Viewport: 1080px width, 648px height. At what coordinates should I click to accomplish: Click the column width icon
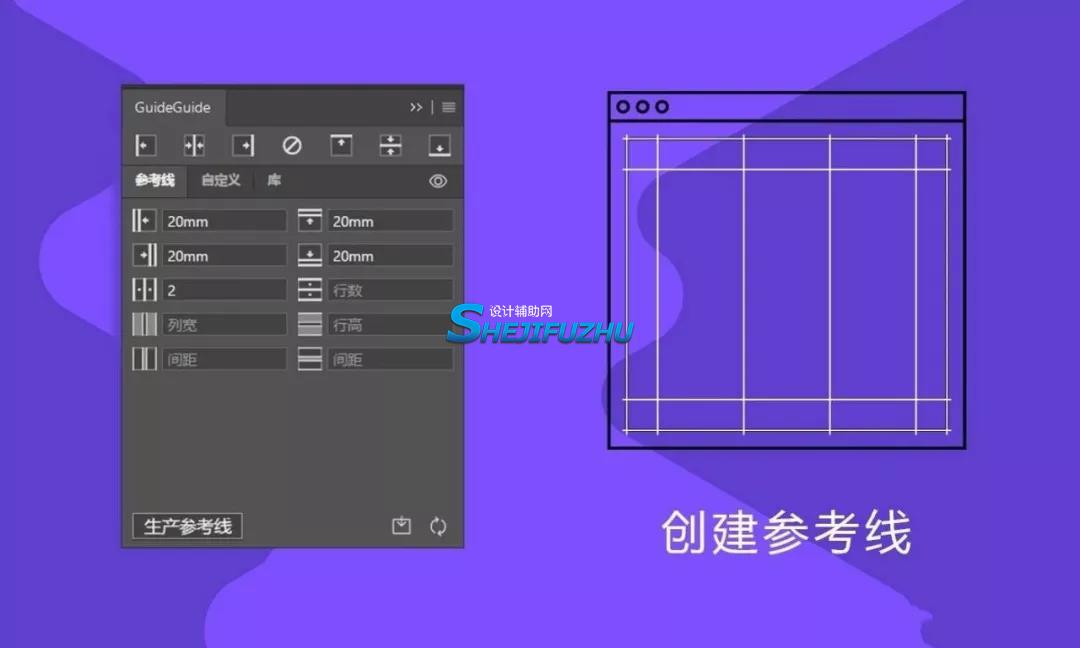144,324
